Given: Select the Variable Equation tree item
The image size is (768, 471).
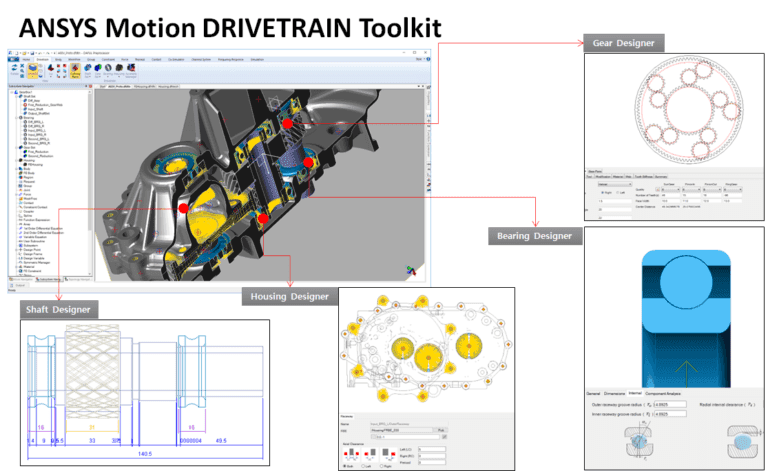Looking at the screenshot, I should click(33, 237).
